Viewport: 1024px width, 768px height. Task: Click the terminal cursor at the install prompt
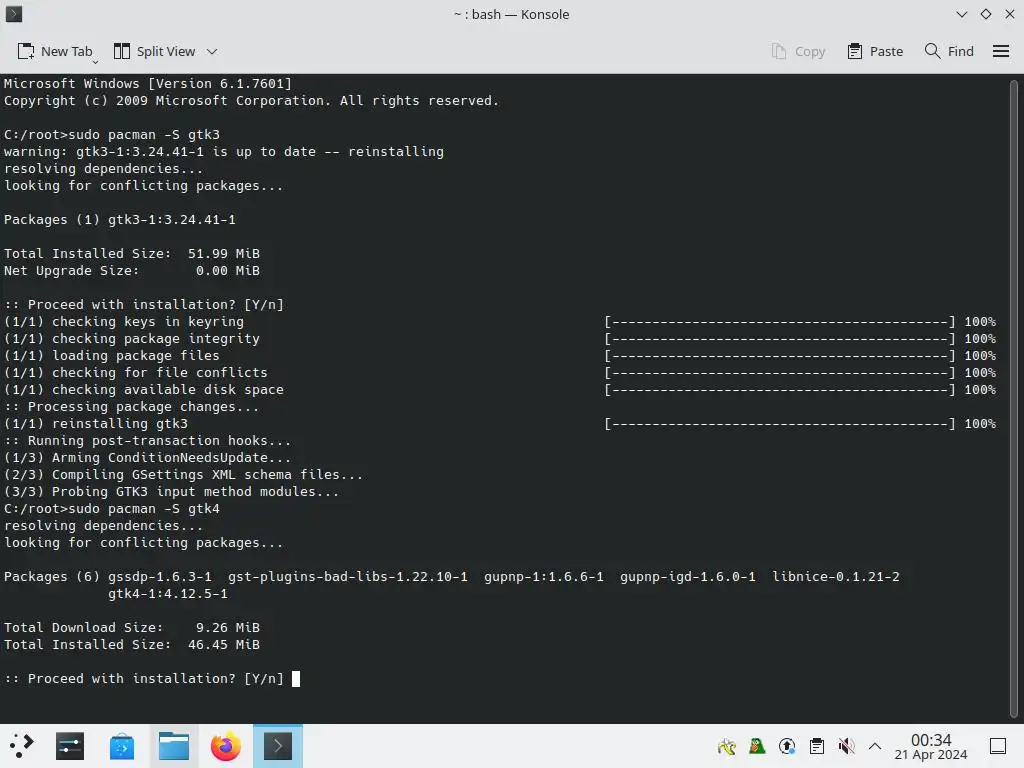point(296,679)
